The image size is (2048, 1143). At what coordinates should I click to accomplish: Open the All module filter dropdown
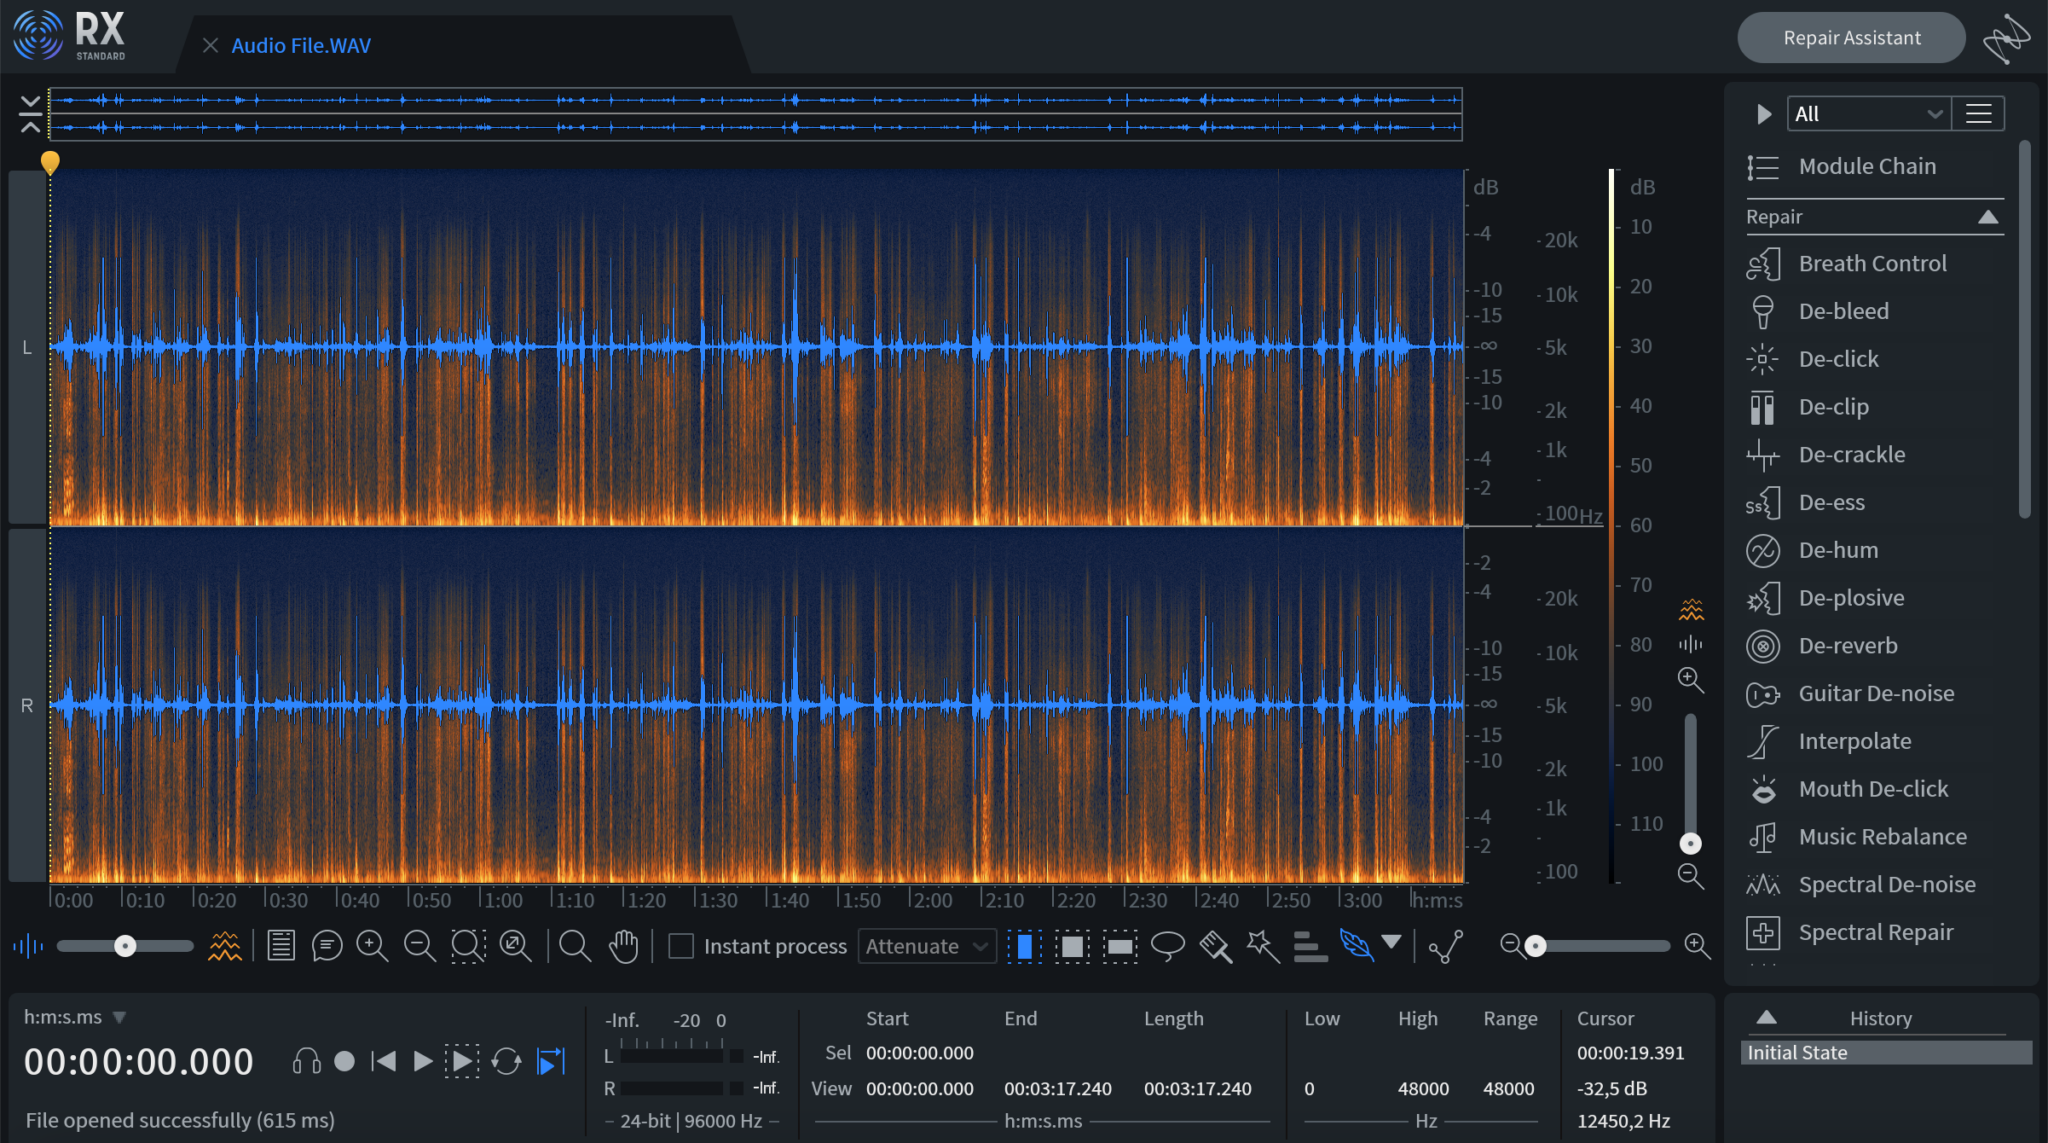point(1867,113)
